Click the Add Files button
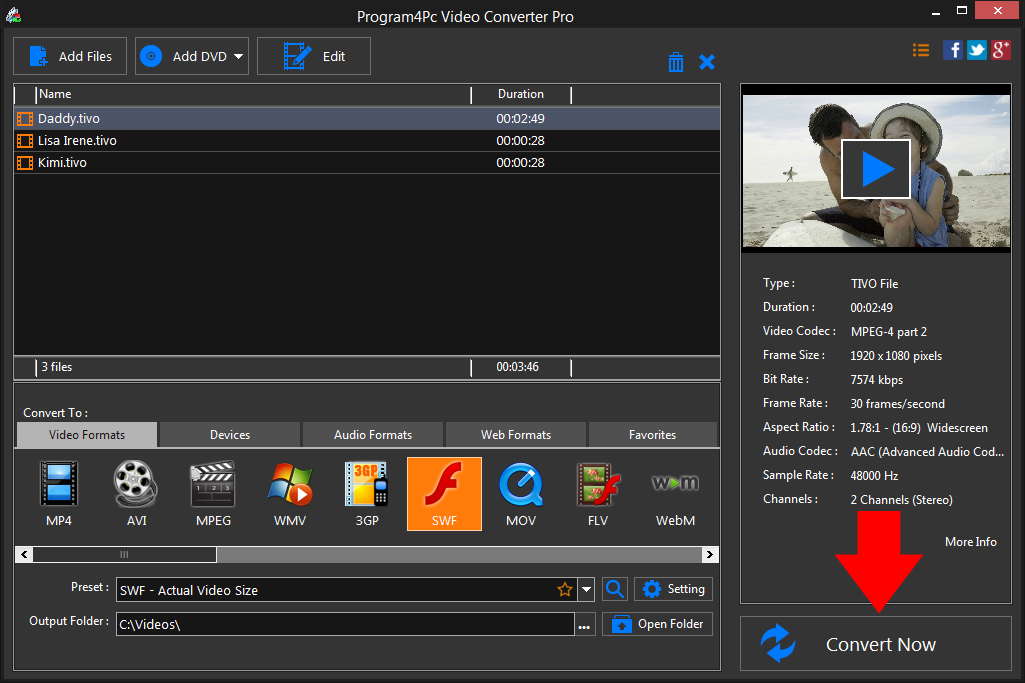 coord(70,56)
